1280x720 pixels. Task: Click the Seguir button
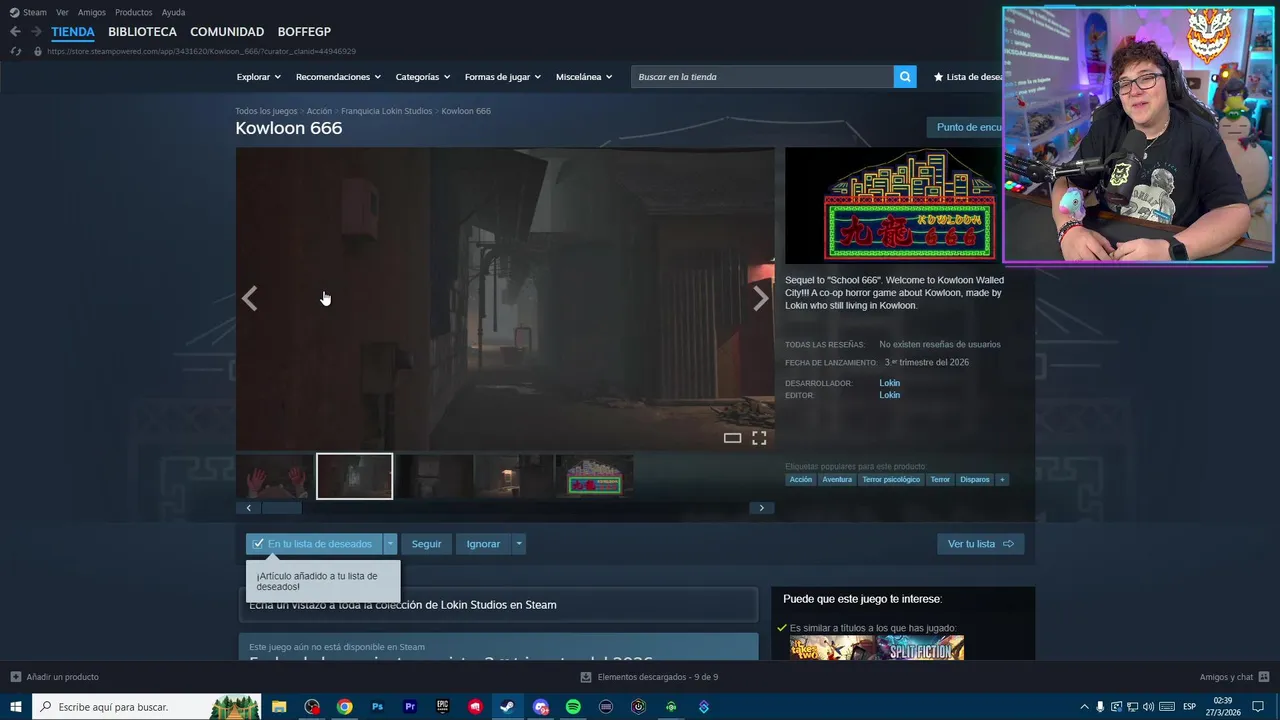click(426, 544)
